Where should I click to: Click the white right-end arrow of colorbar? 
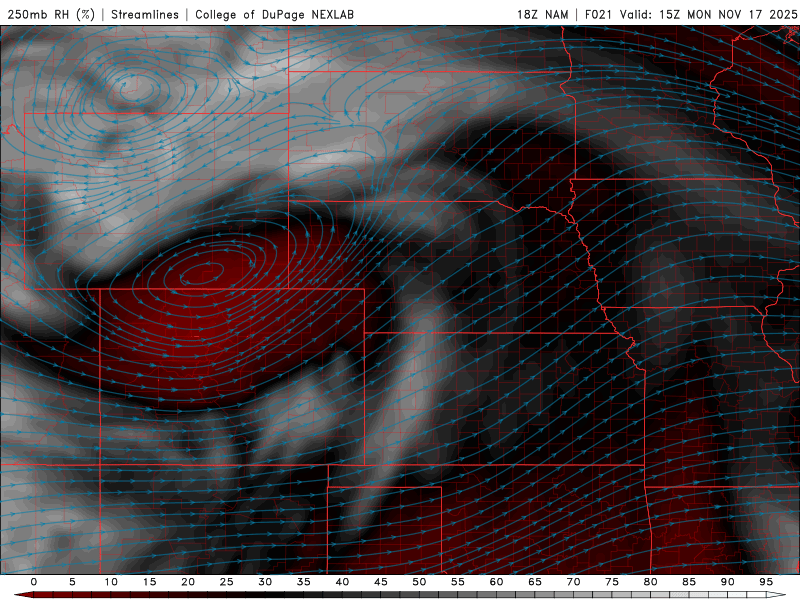pyautogui.click(x=777, y=595)
